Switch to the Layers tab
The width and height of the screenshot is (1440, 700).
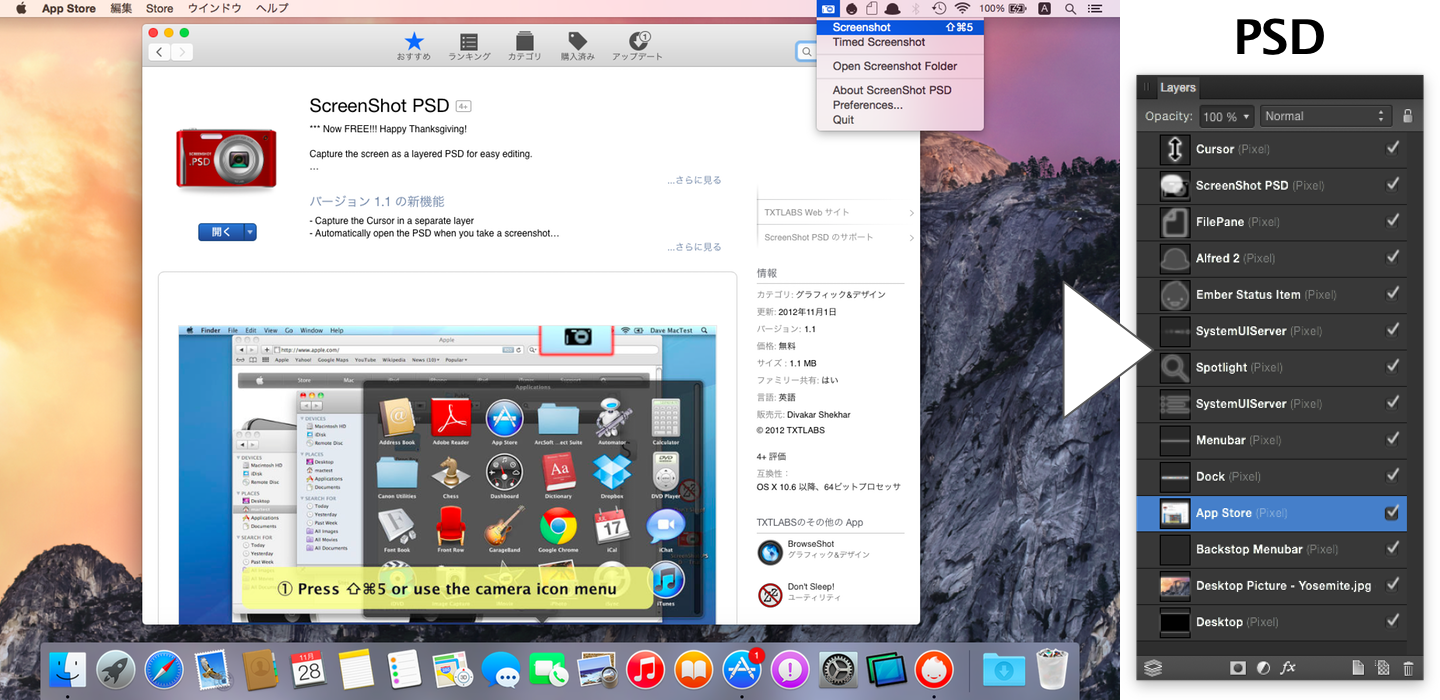1178,88
